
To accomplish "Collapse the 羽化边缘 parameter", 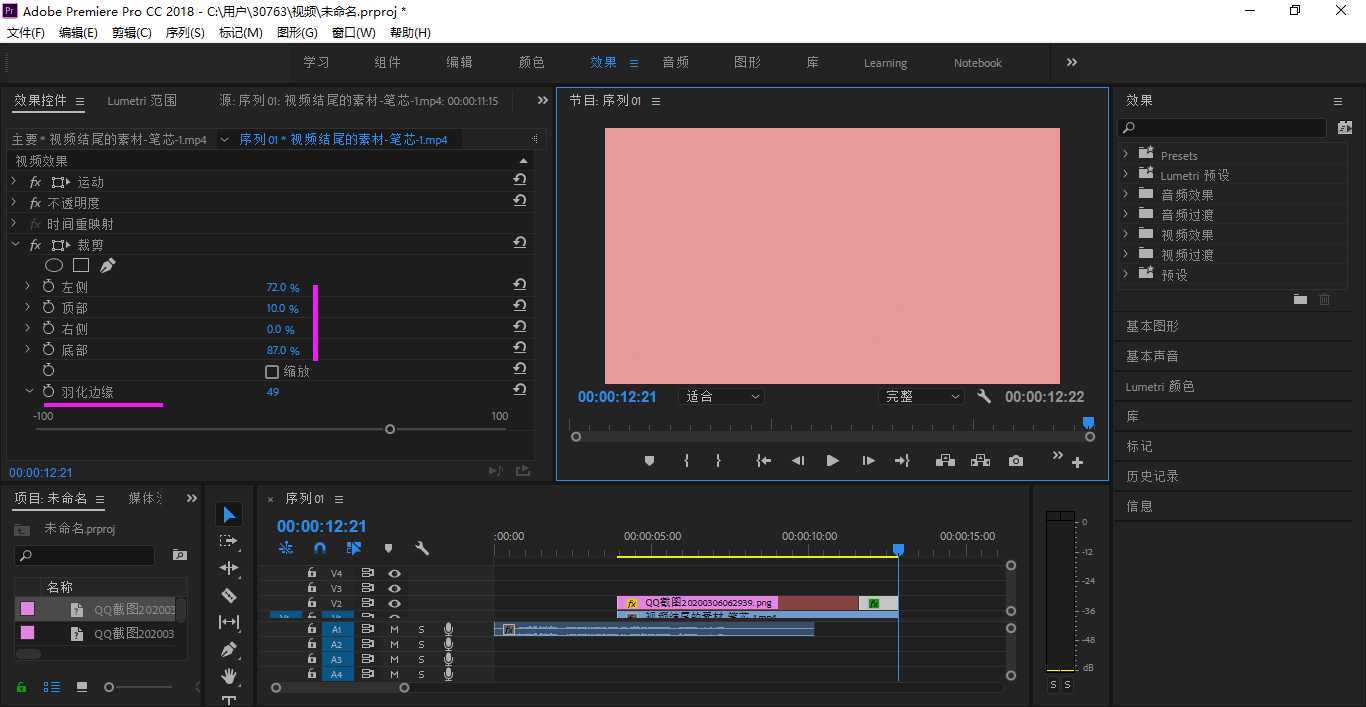I will (x=29, y=391).
